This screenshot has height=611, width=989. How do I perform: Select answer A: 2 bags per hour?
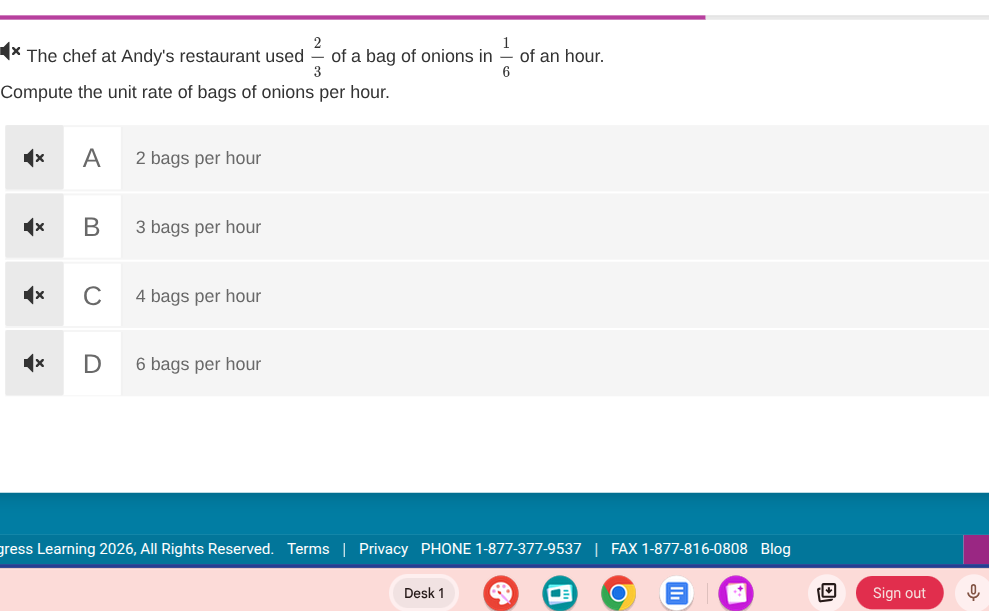coord(198,158)
